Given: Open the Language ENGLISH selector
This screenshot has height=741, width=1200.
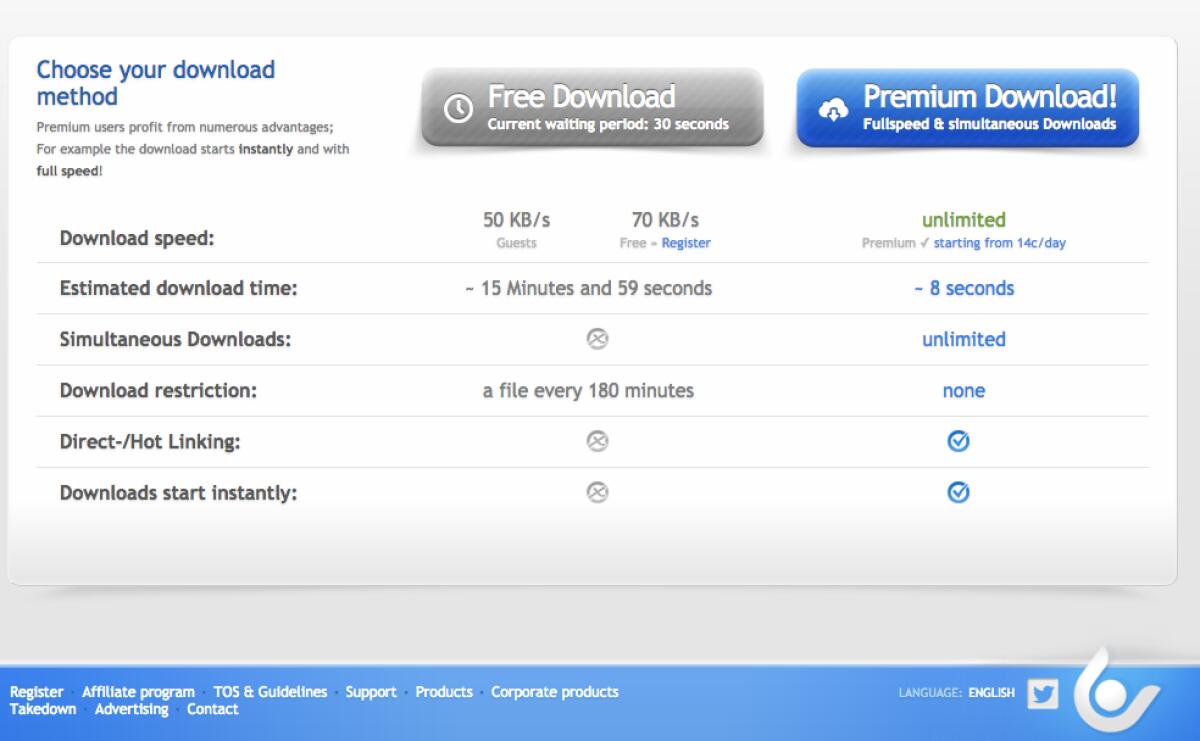Looking at the screenshot, I should tap(992, 693).
